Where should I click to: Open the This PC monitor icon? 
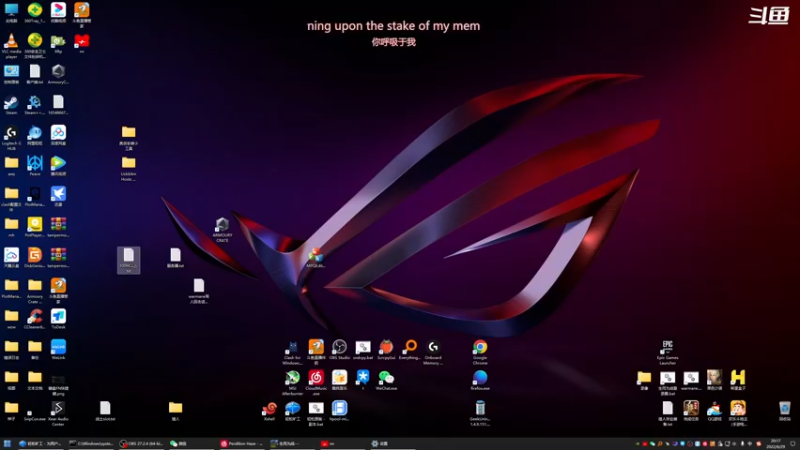click(x=11, y=13)
